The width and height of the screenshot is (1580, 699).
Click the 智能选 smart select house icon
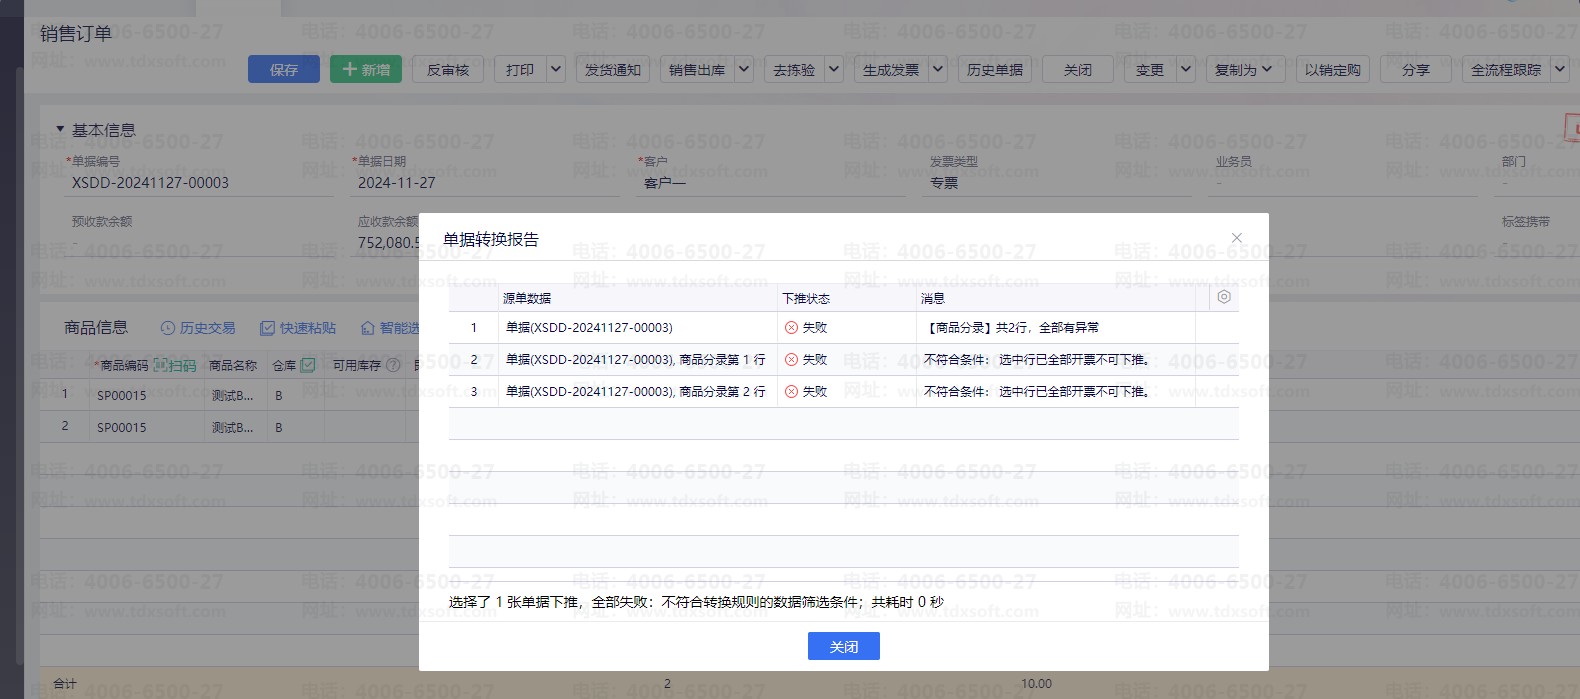[367, 328]
